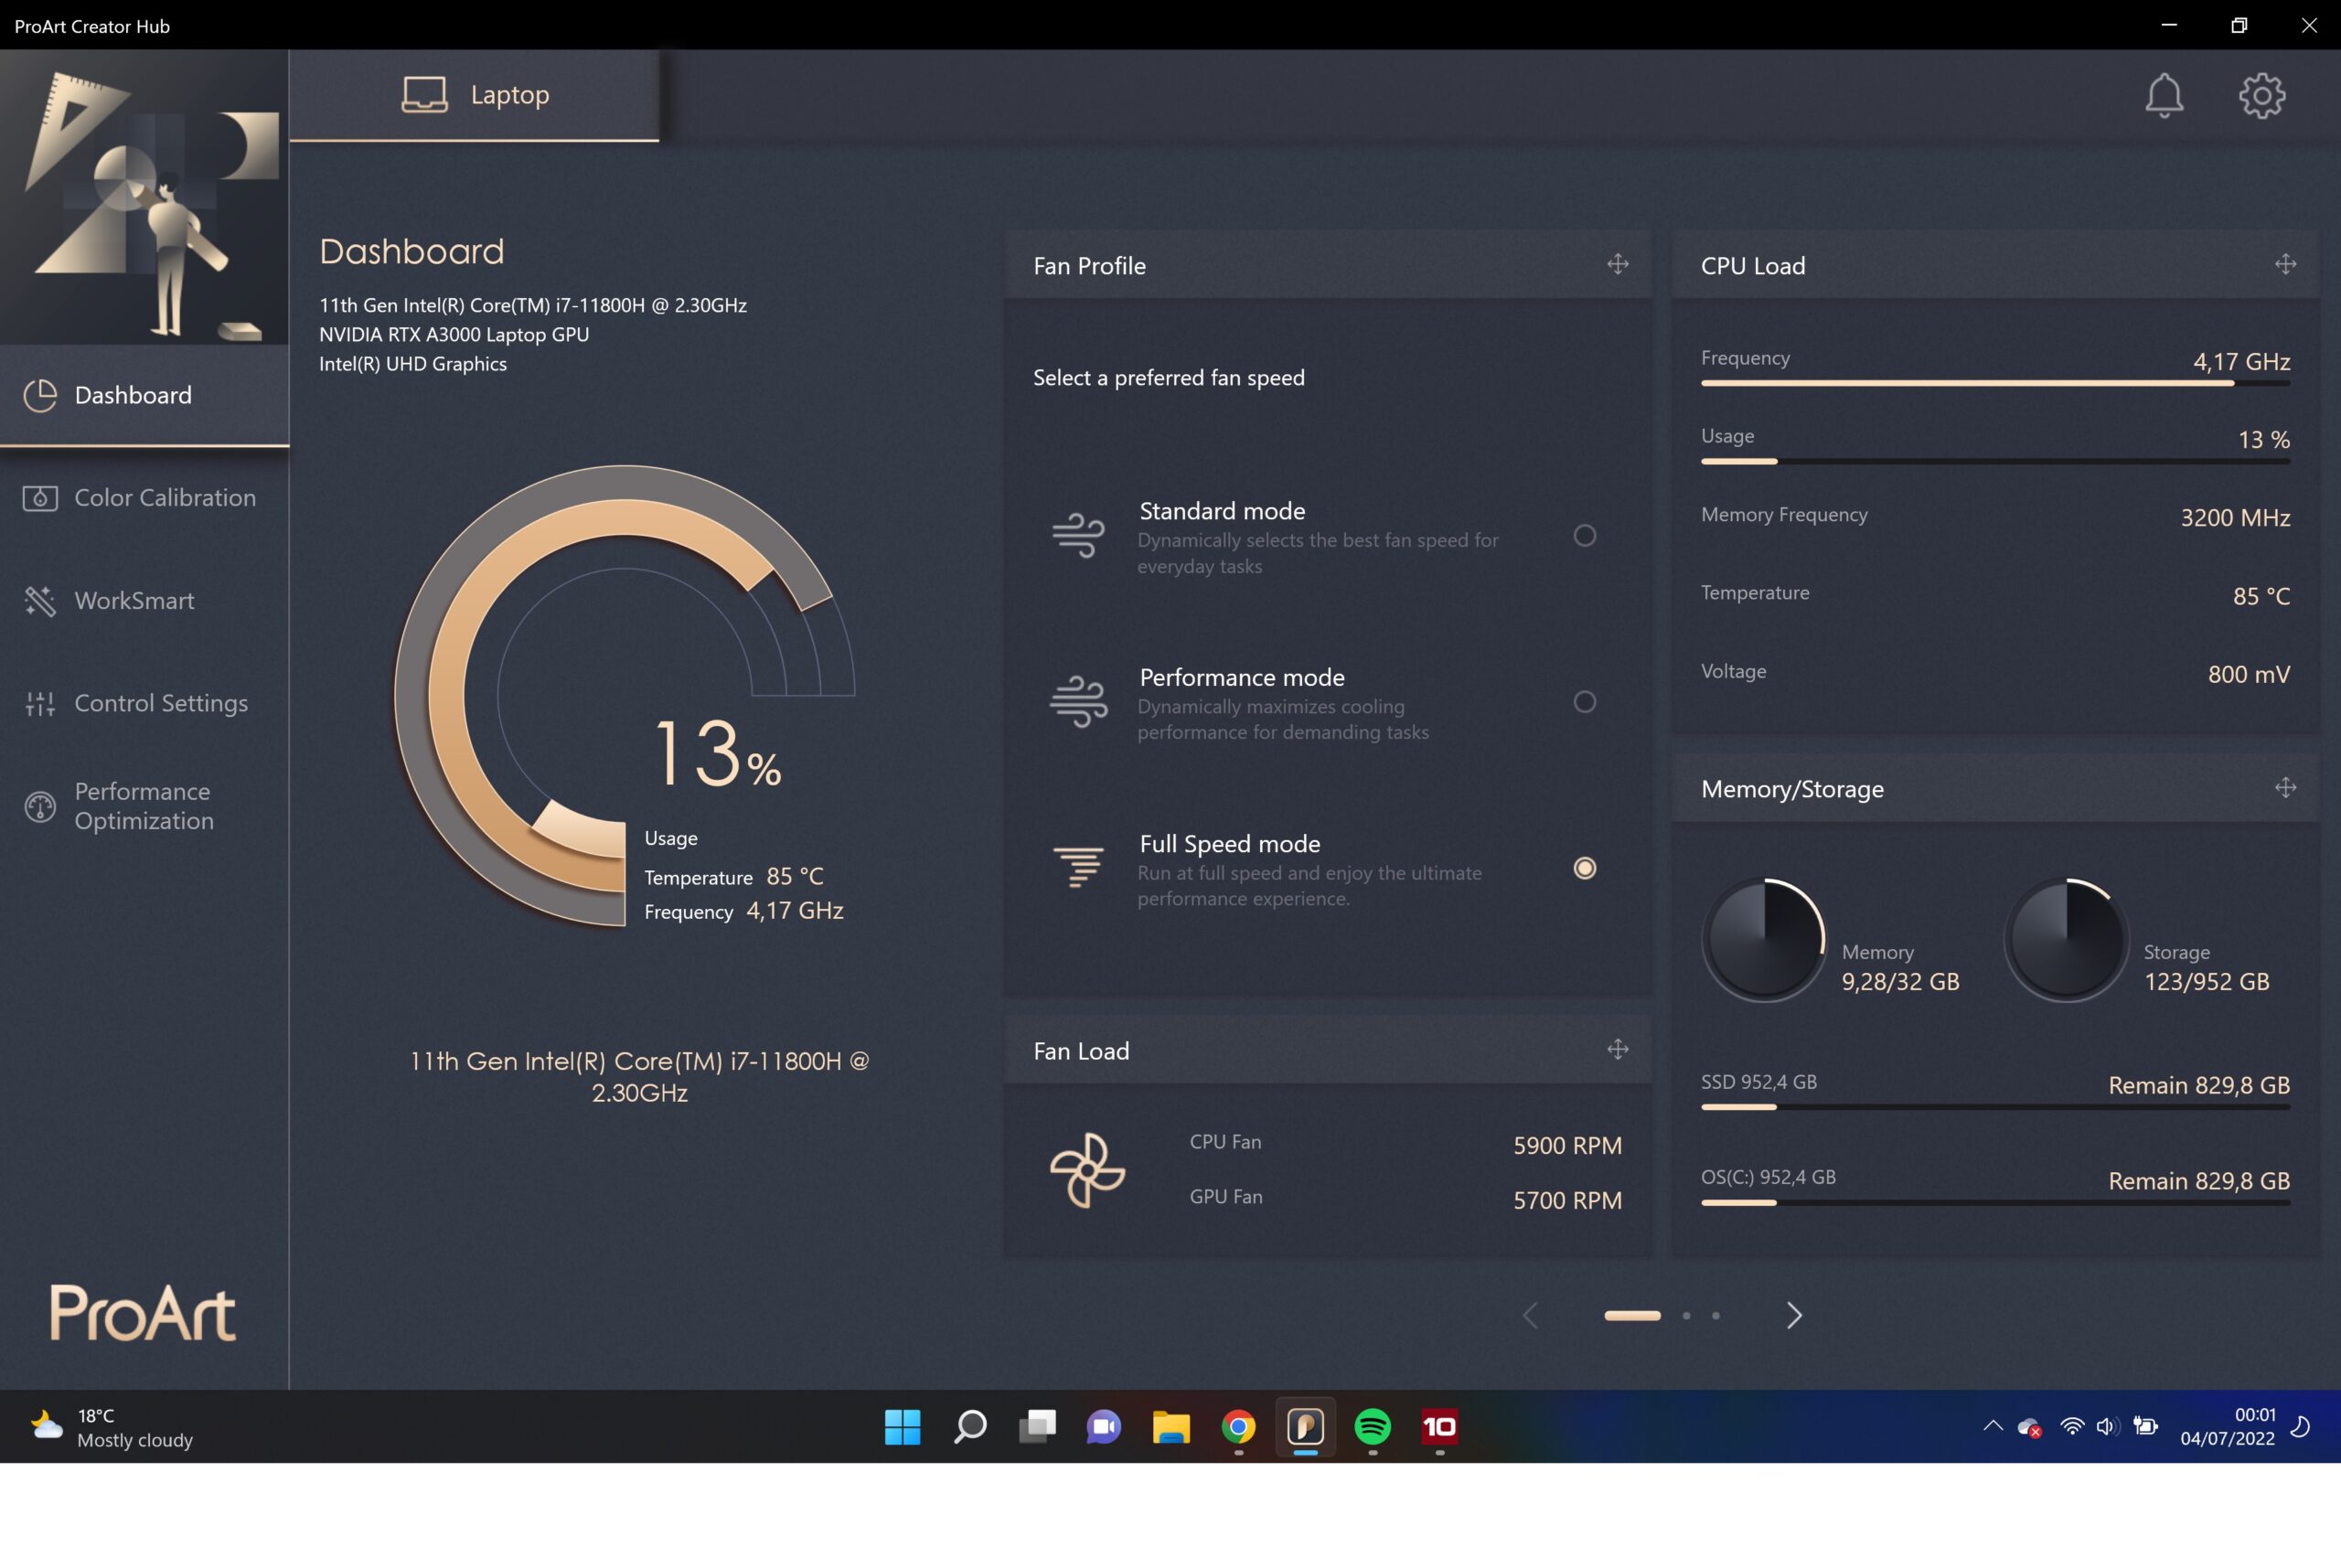Image resolution: width=2341 pixels, height=1568 pixels.
Task: Open taskbar Search
Action: tap(969, 1427)
